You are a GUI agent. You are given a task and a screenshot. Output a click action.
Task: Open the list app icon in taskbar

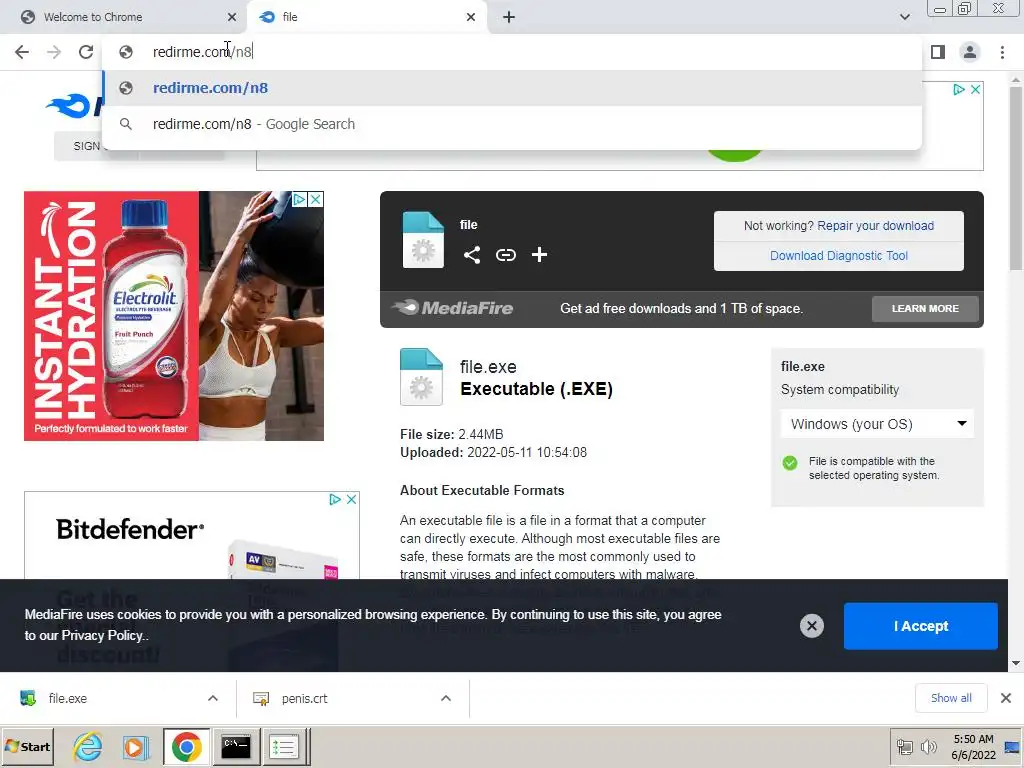pos(283,746)
